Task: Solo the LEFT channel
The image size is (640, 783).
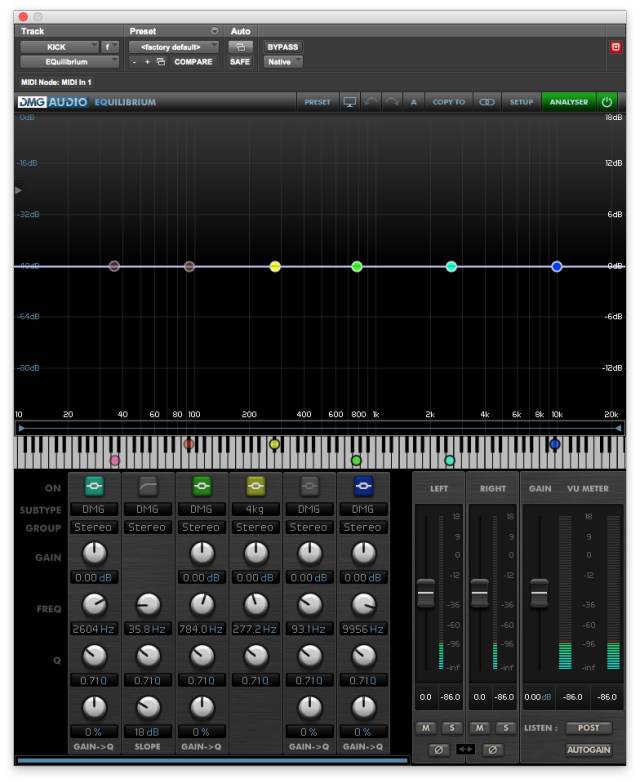Action: pyautogui.click(x=452, y=728)
